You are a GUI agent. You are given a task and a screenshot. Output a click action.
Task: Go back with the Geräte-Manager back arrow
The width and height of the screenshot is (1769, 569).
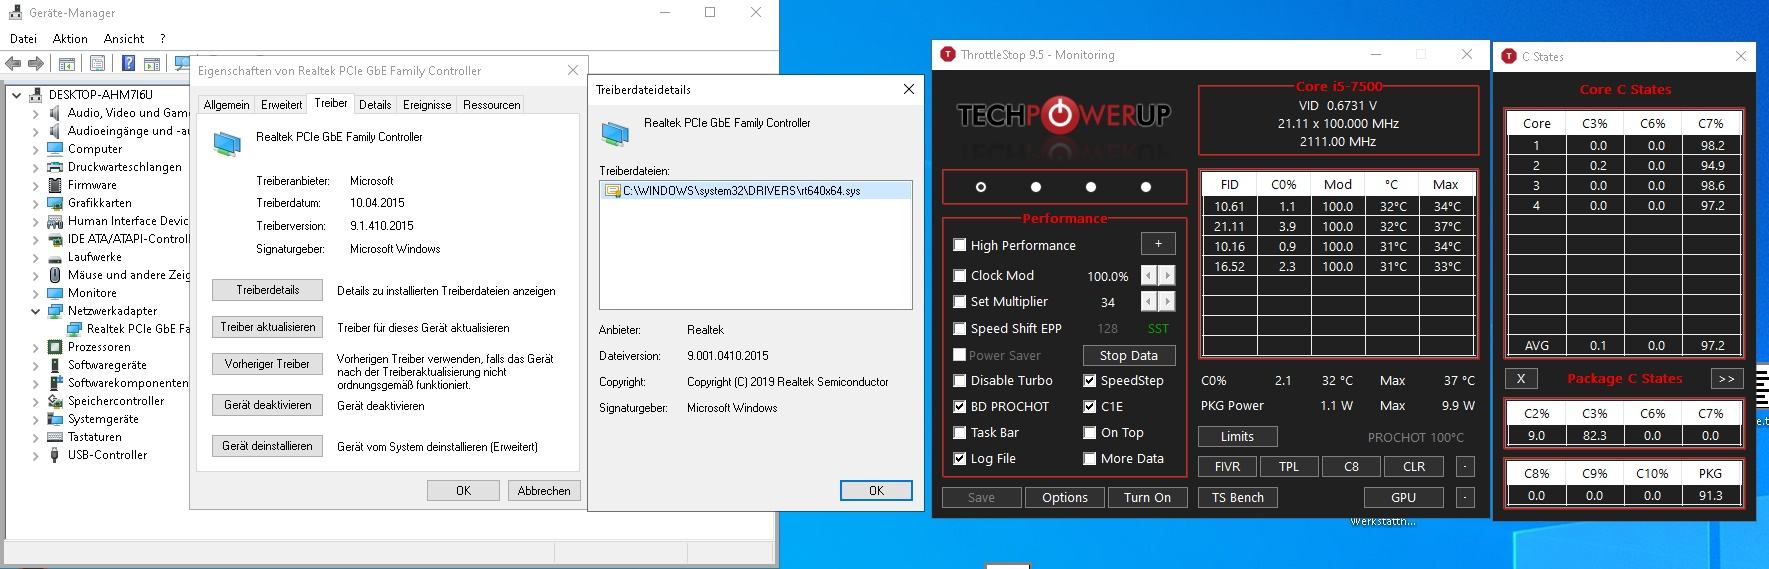point(13,64)
